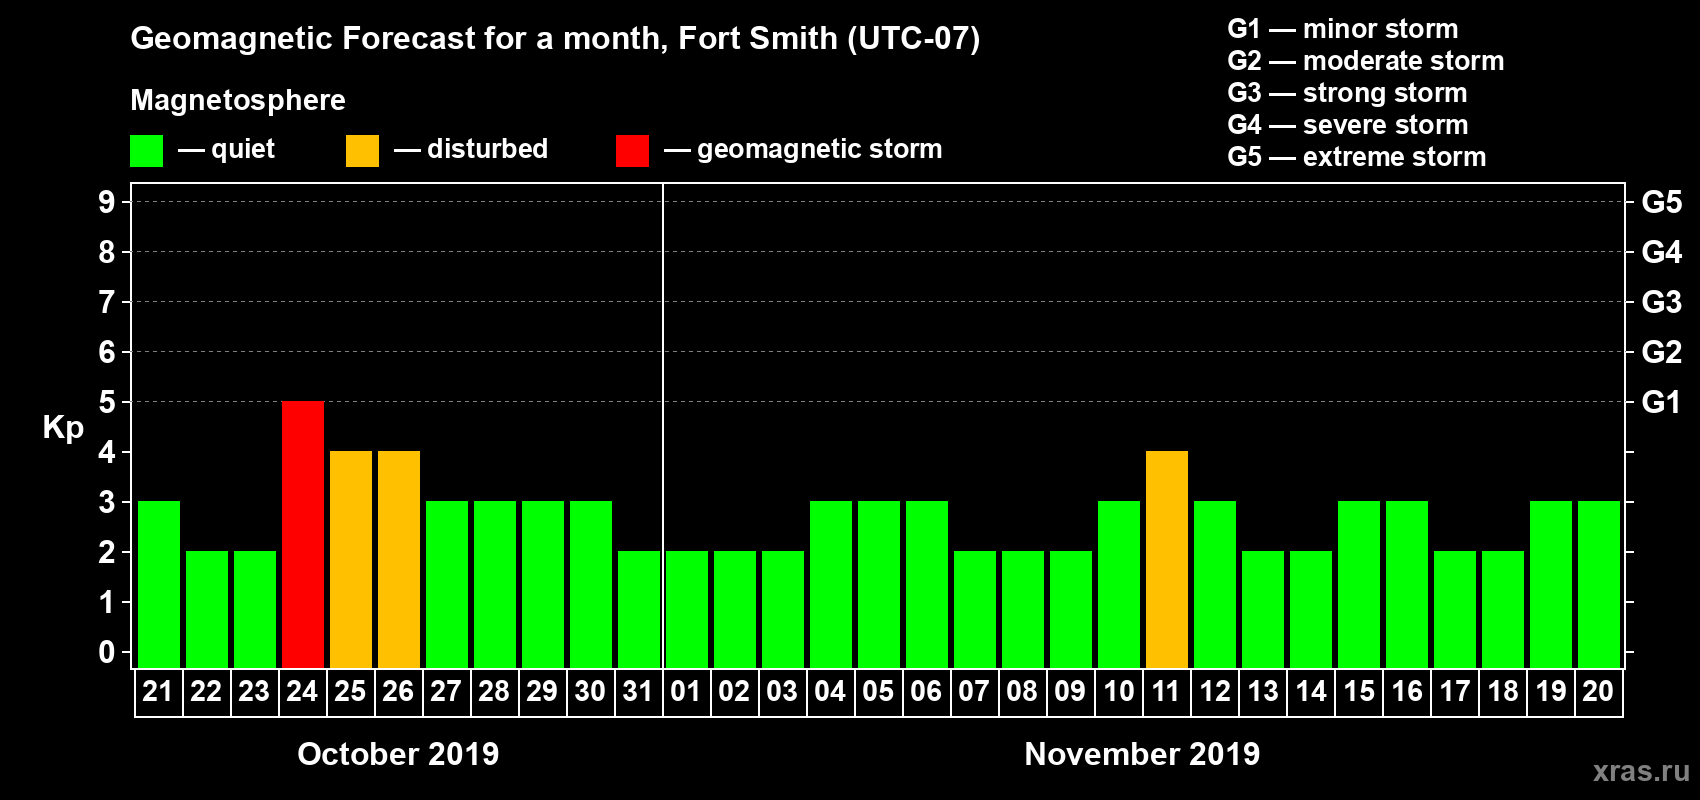
Task: Click the 'geomagnetic storm' legend label
Action: click(820, 150)
